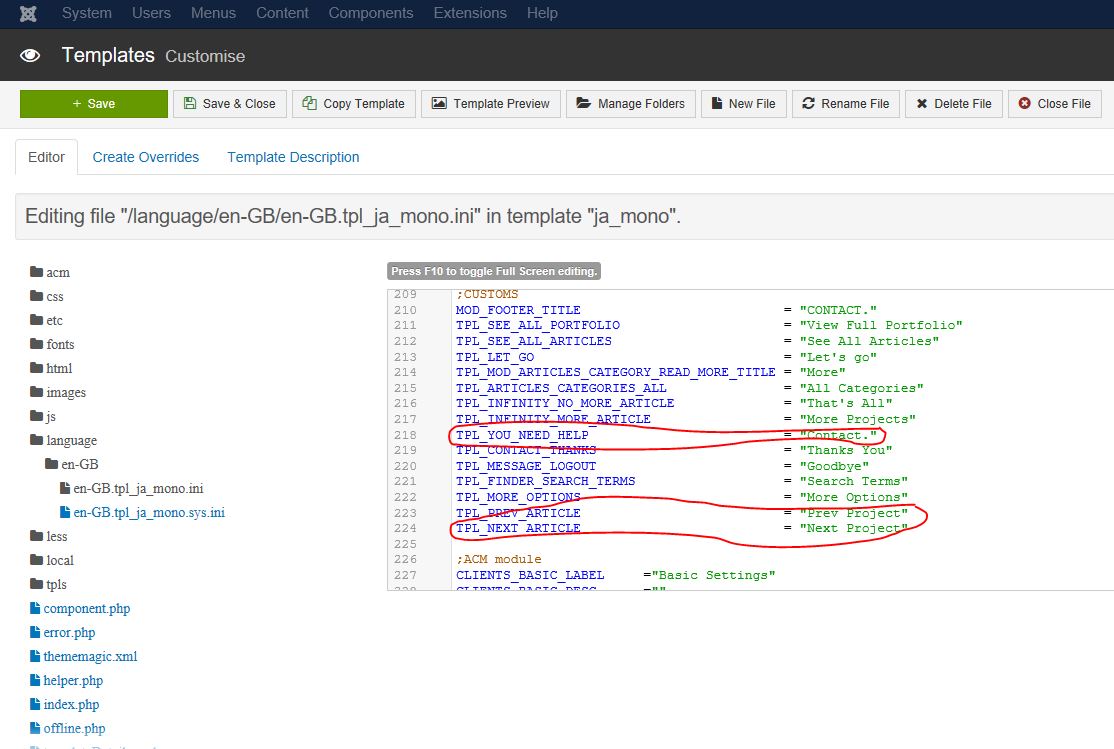Image resolution: width=1114 pixels, height=749 pixels.
Task: Open the Extensions menu
Action: click(470, 13)
